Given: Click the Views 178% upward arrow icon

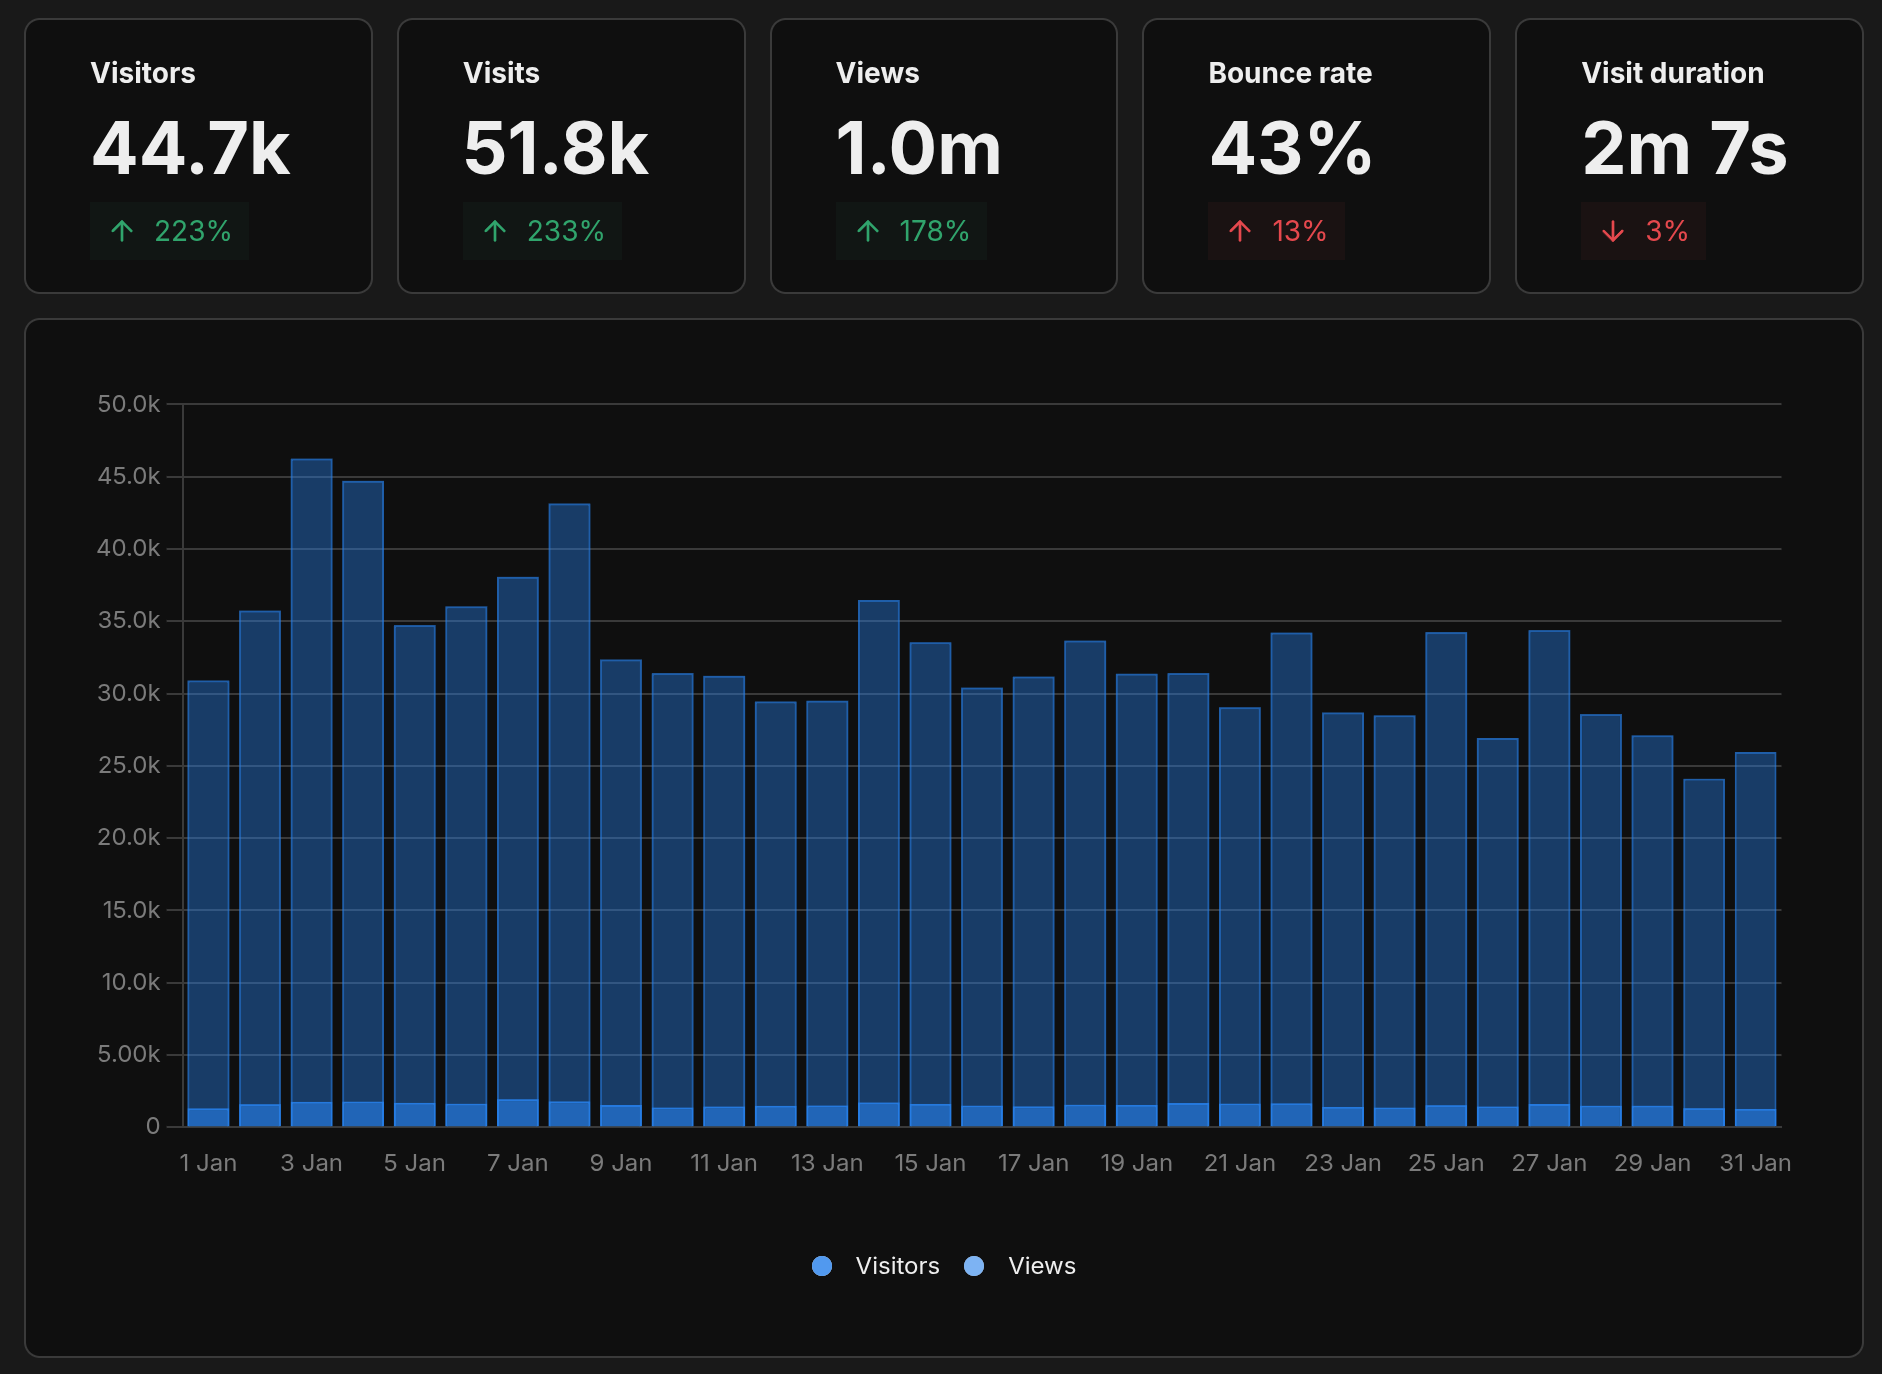Looking at the screenshot, I should pos(866,231).
